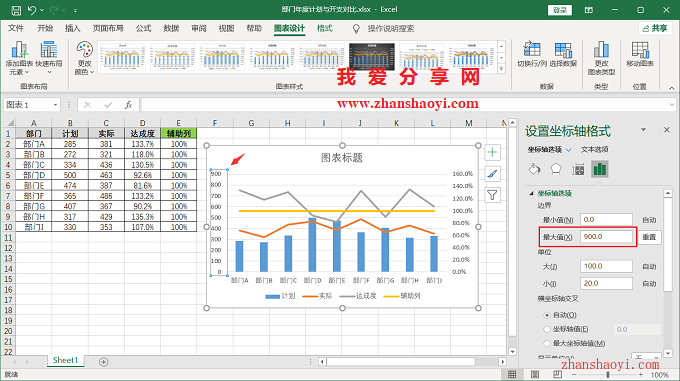Screen dimensions: 680x381
Task: Select the Effects pentagon icon
Action: tap(556, 169)
